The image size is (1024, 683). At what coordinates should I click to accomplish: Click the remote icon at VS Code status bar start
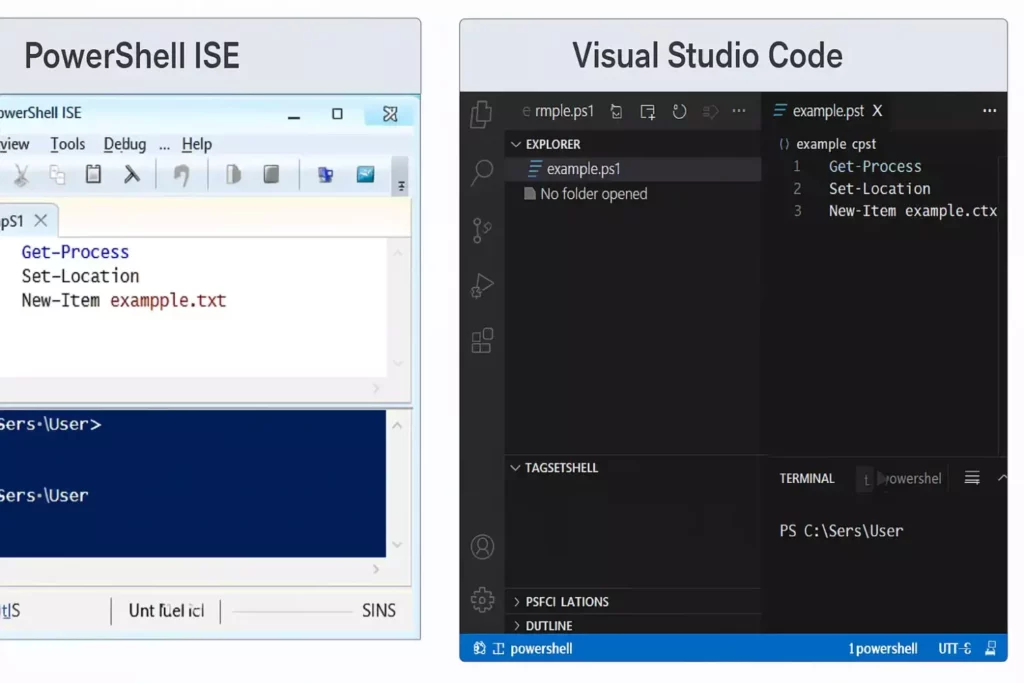click(479, 648)
